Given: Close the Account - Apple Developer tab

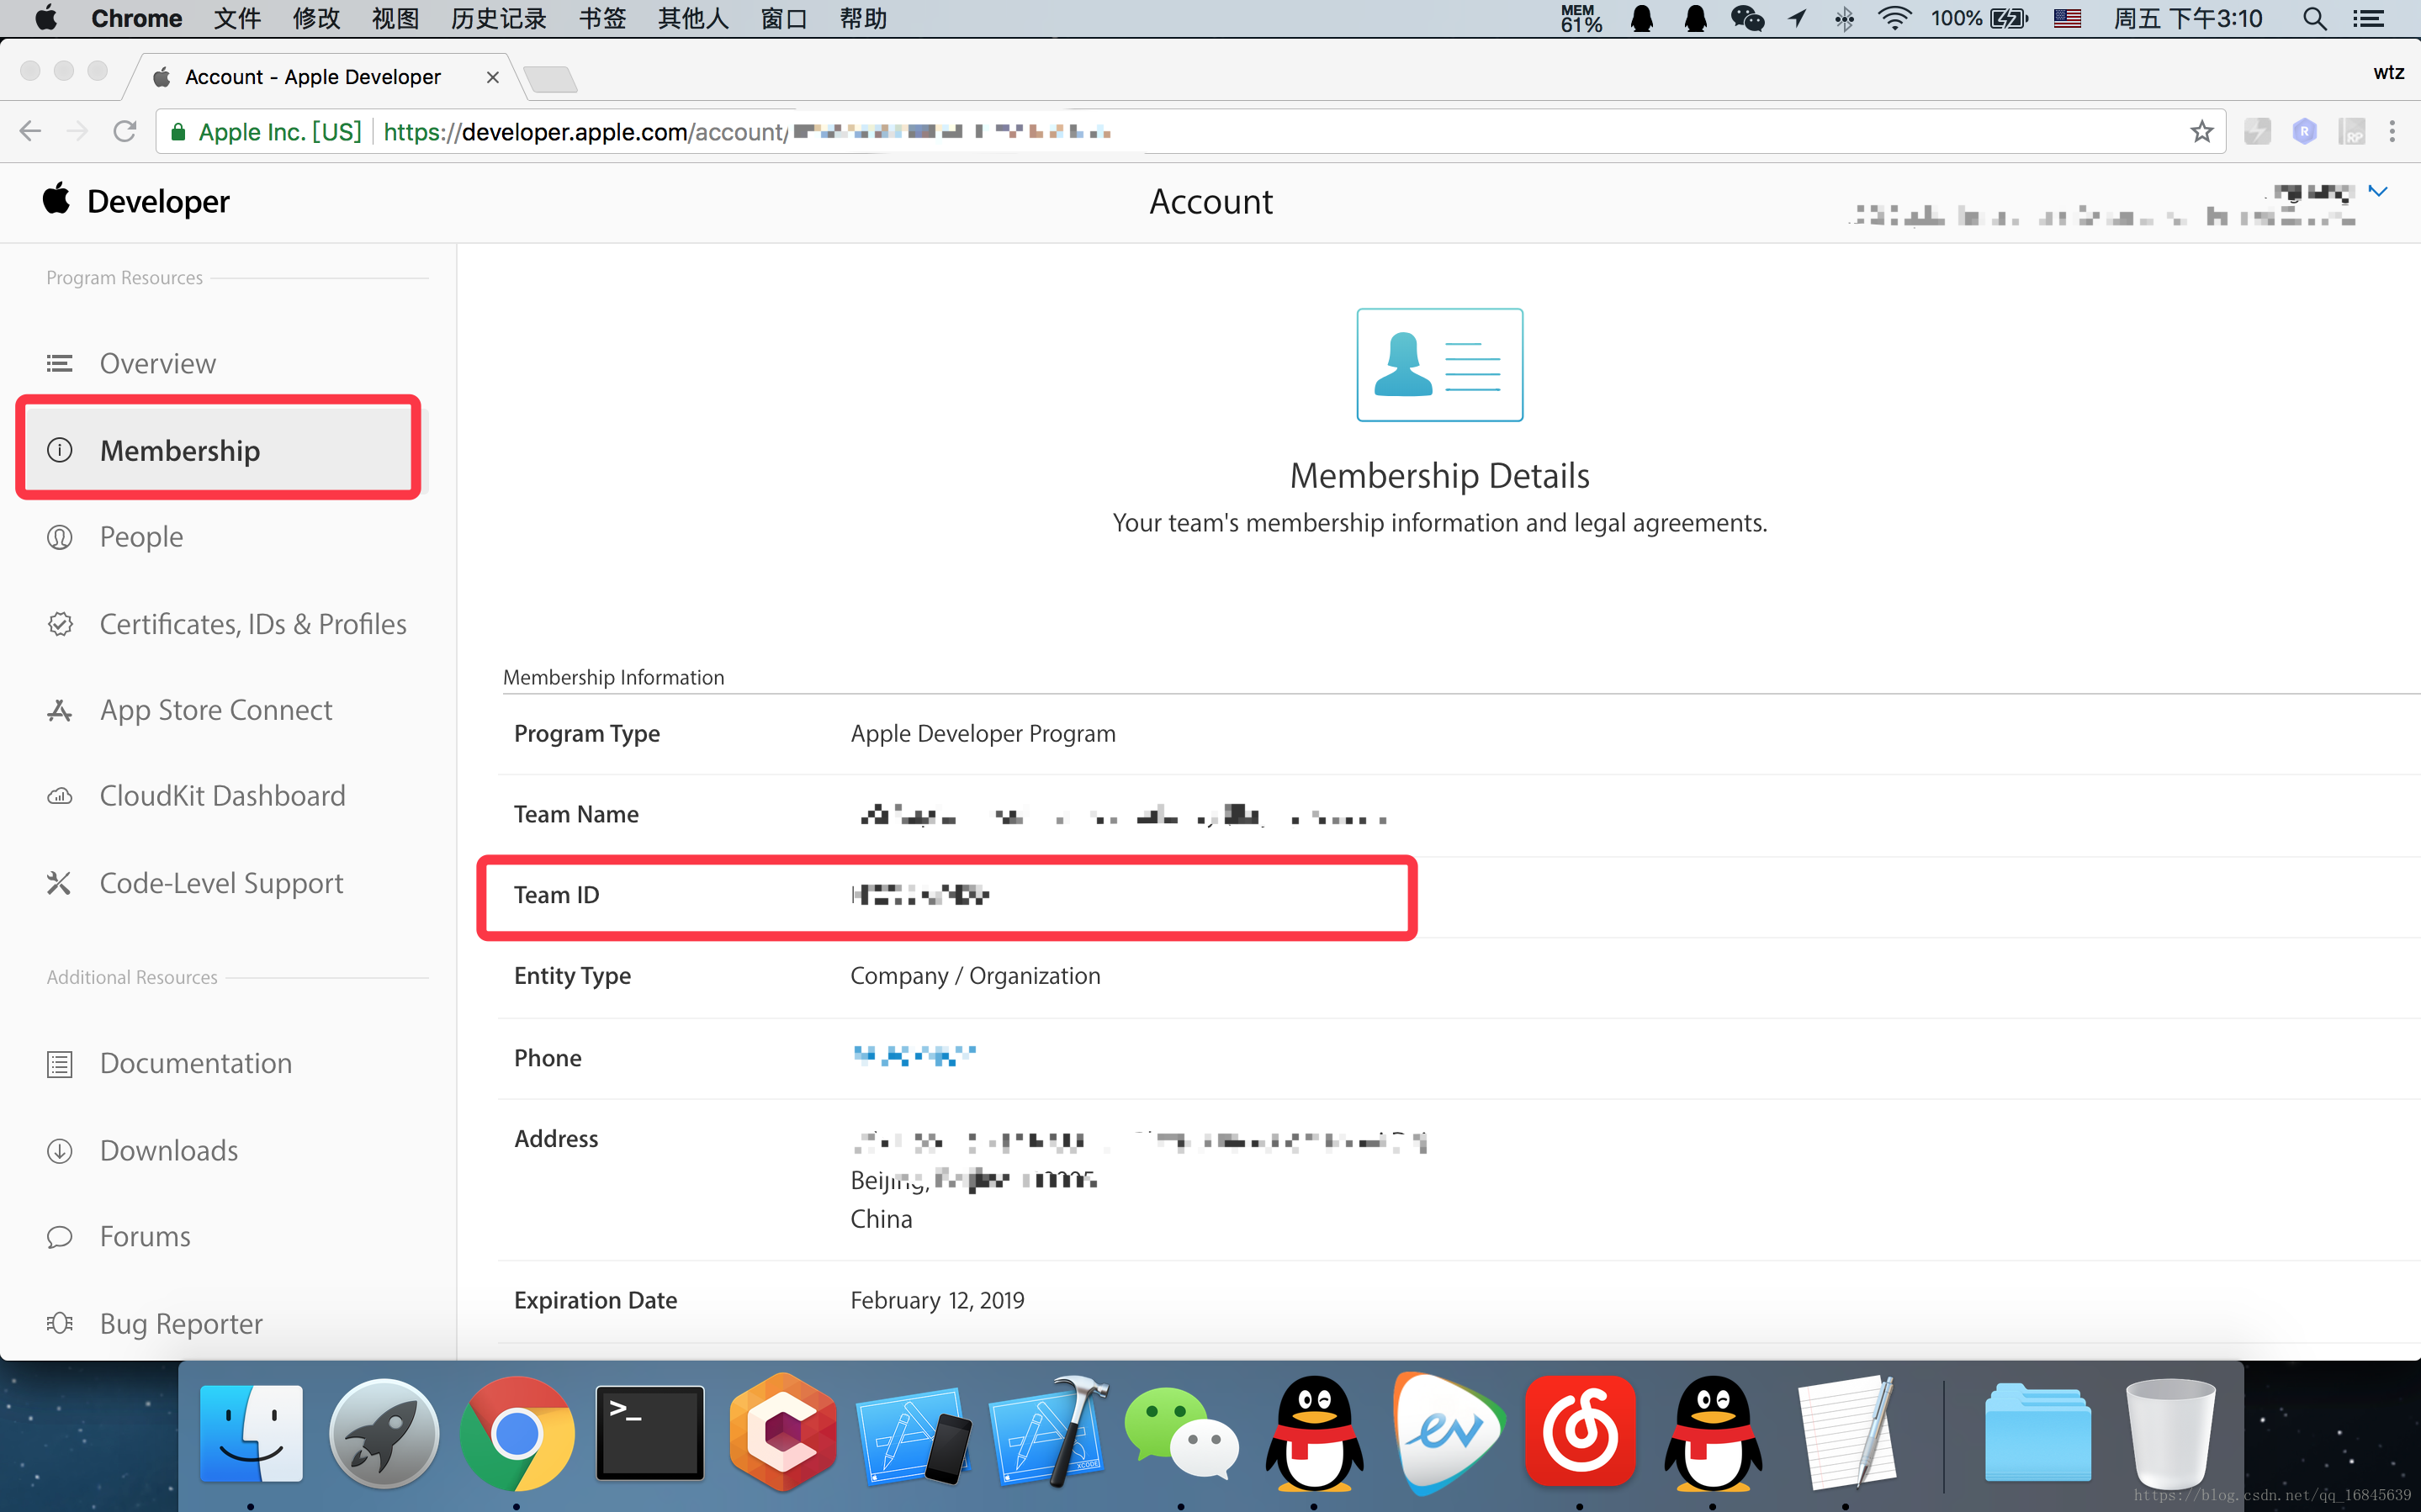Looking at the screenshot, I should (x=493, y=77).
